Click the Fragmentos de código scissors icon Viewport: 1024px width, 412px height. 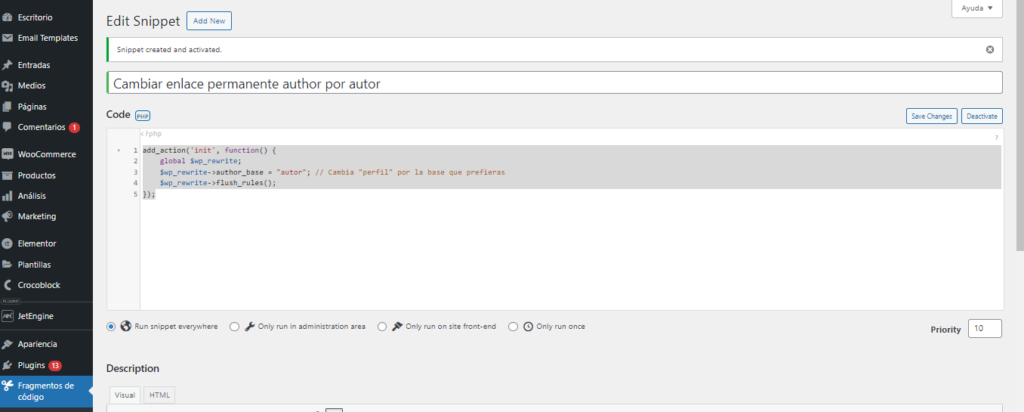[x=7, y=385]
